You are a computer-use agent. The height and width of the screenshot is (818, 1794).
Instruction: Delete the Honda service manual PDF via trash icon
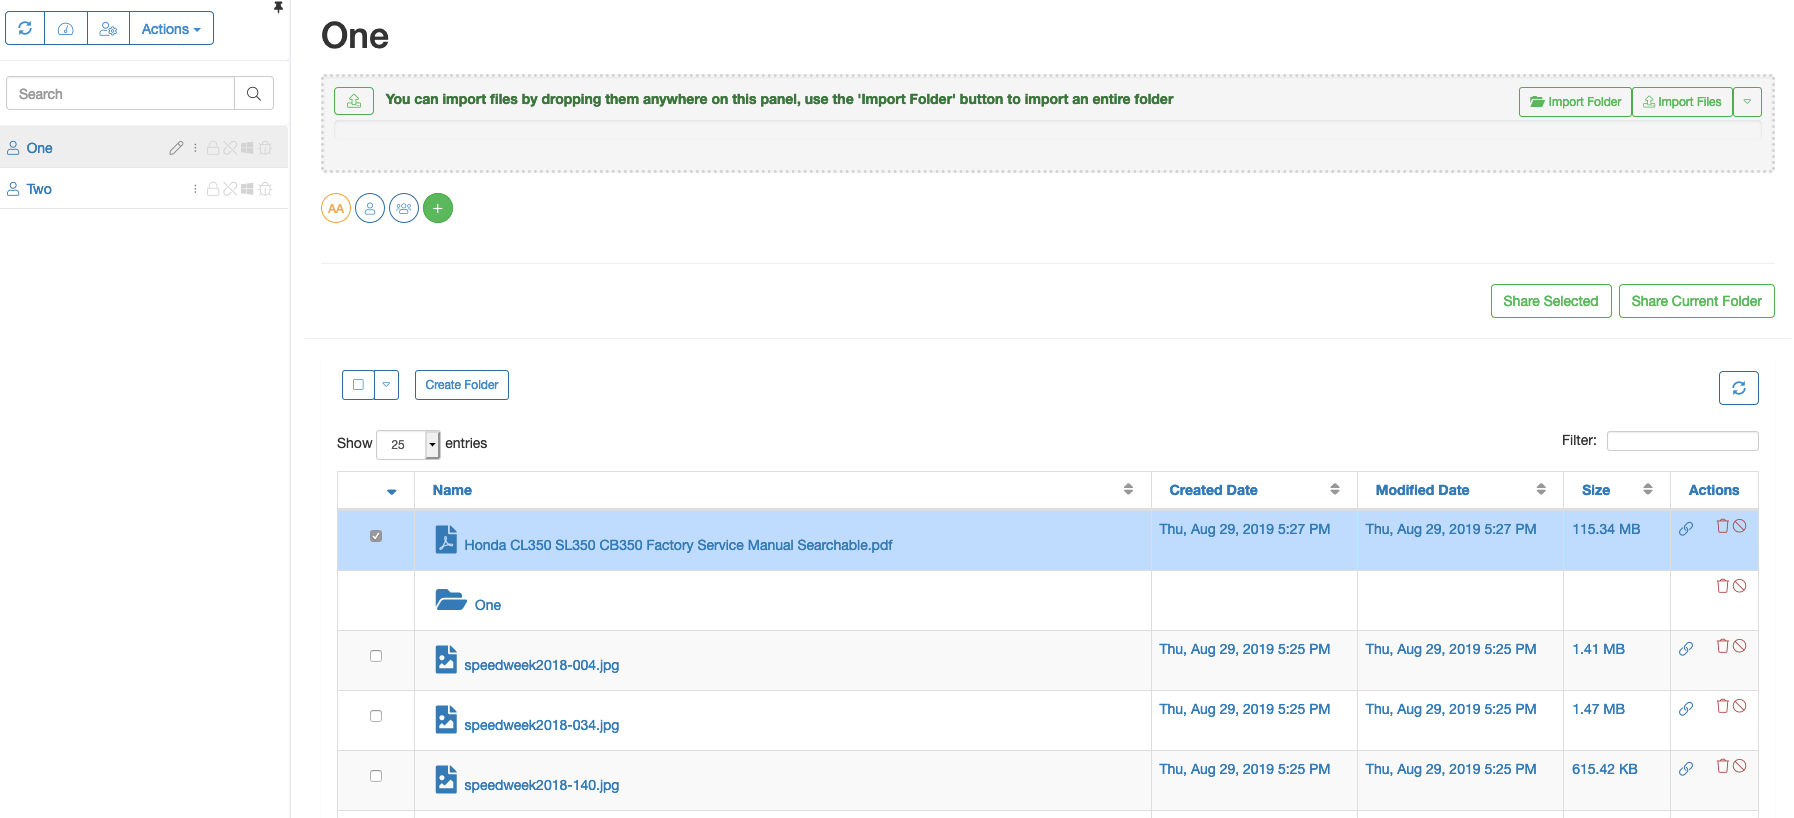1723,526
